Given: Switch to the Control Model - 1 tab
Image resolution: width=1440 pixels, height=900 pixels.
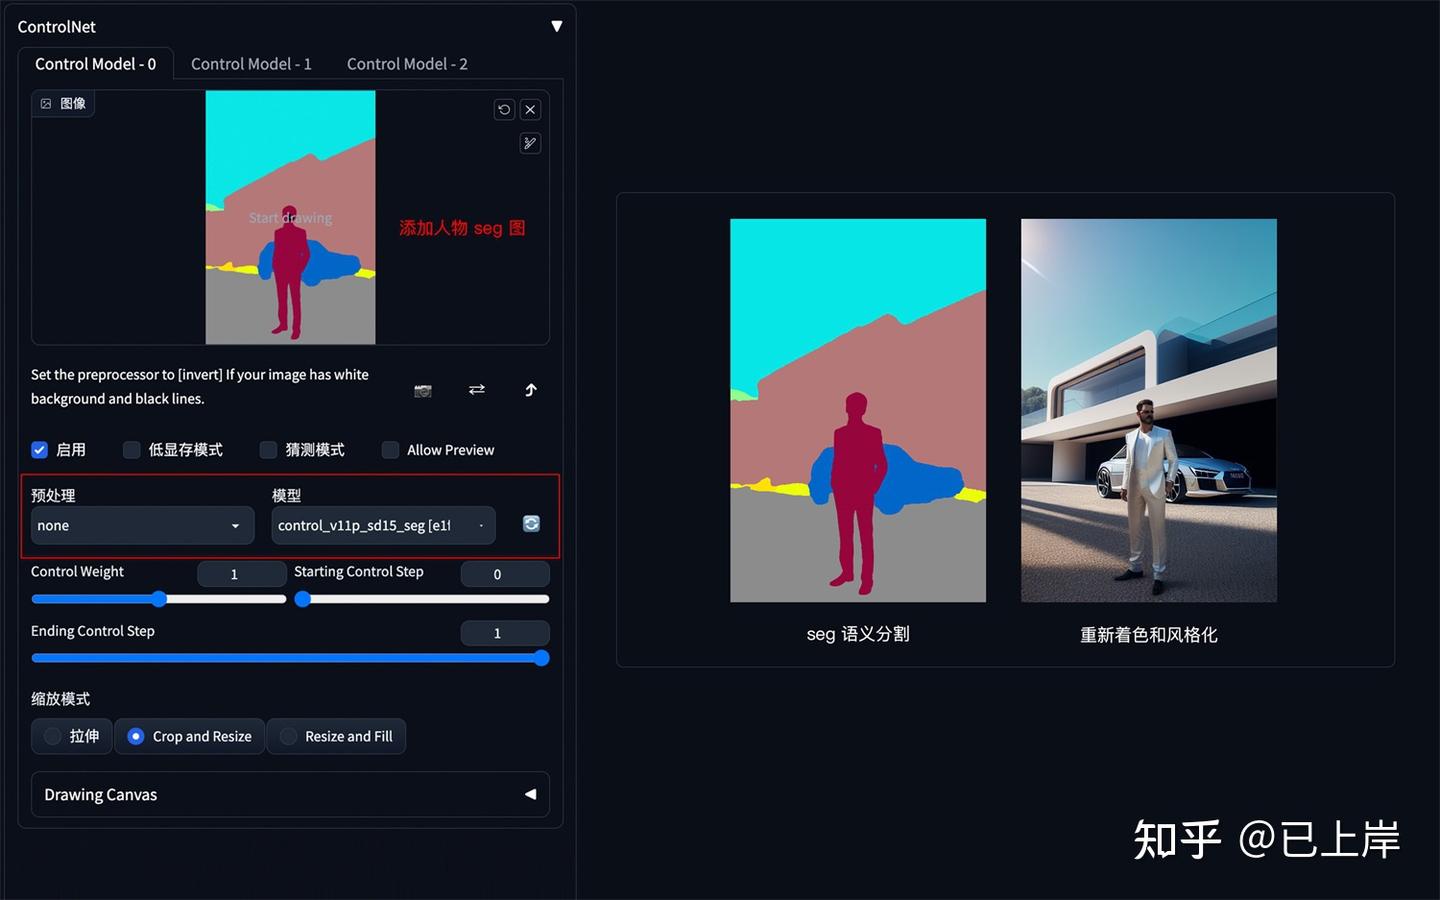Looking at the screenshot, I should [x=251, y=63].
